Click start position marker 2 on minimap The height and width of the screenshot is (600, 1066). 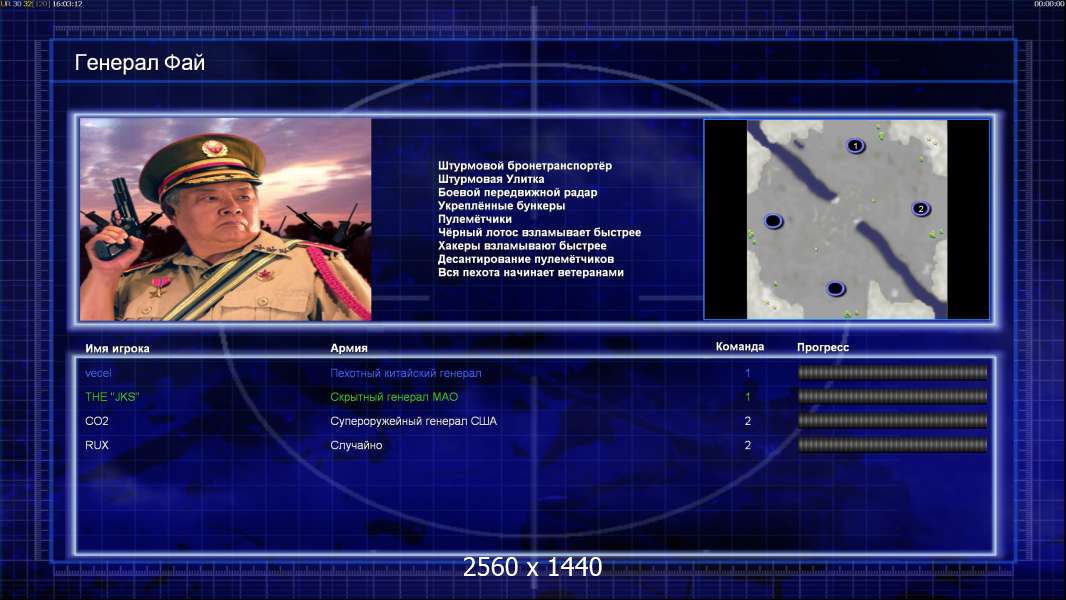point(921,209)
